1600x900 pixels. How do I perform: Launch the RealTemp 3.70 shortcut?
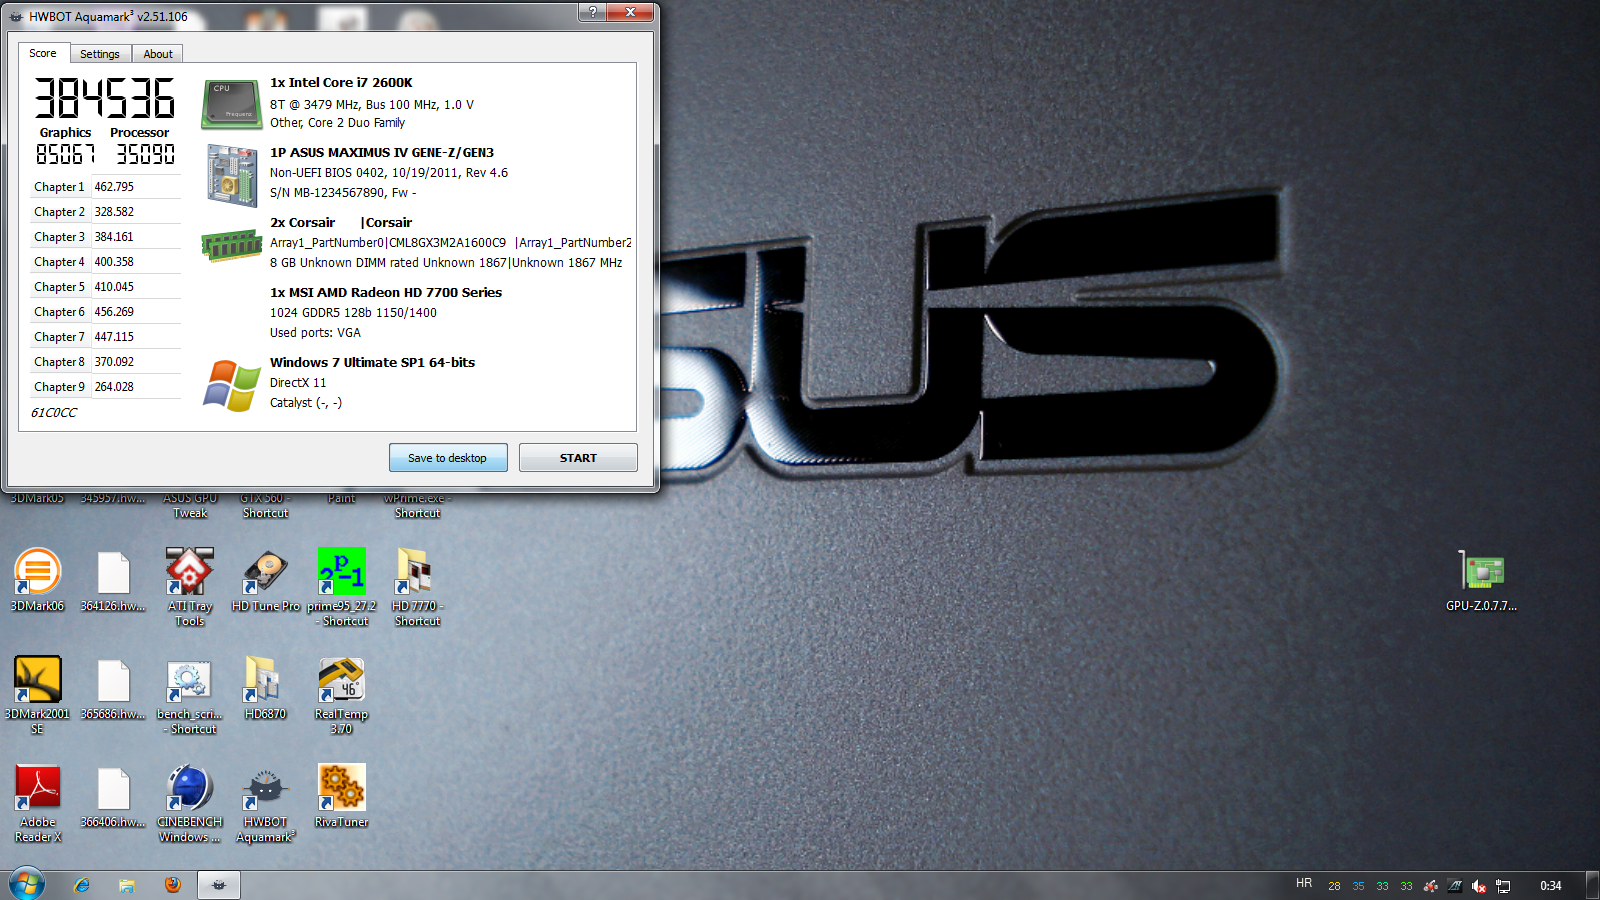(x=342, y=695)
